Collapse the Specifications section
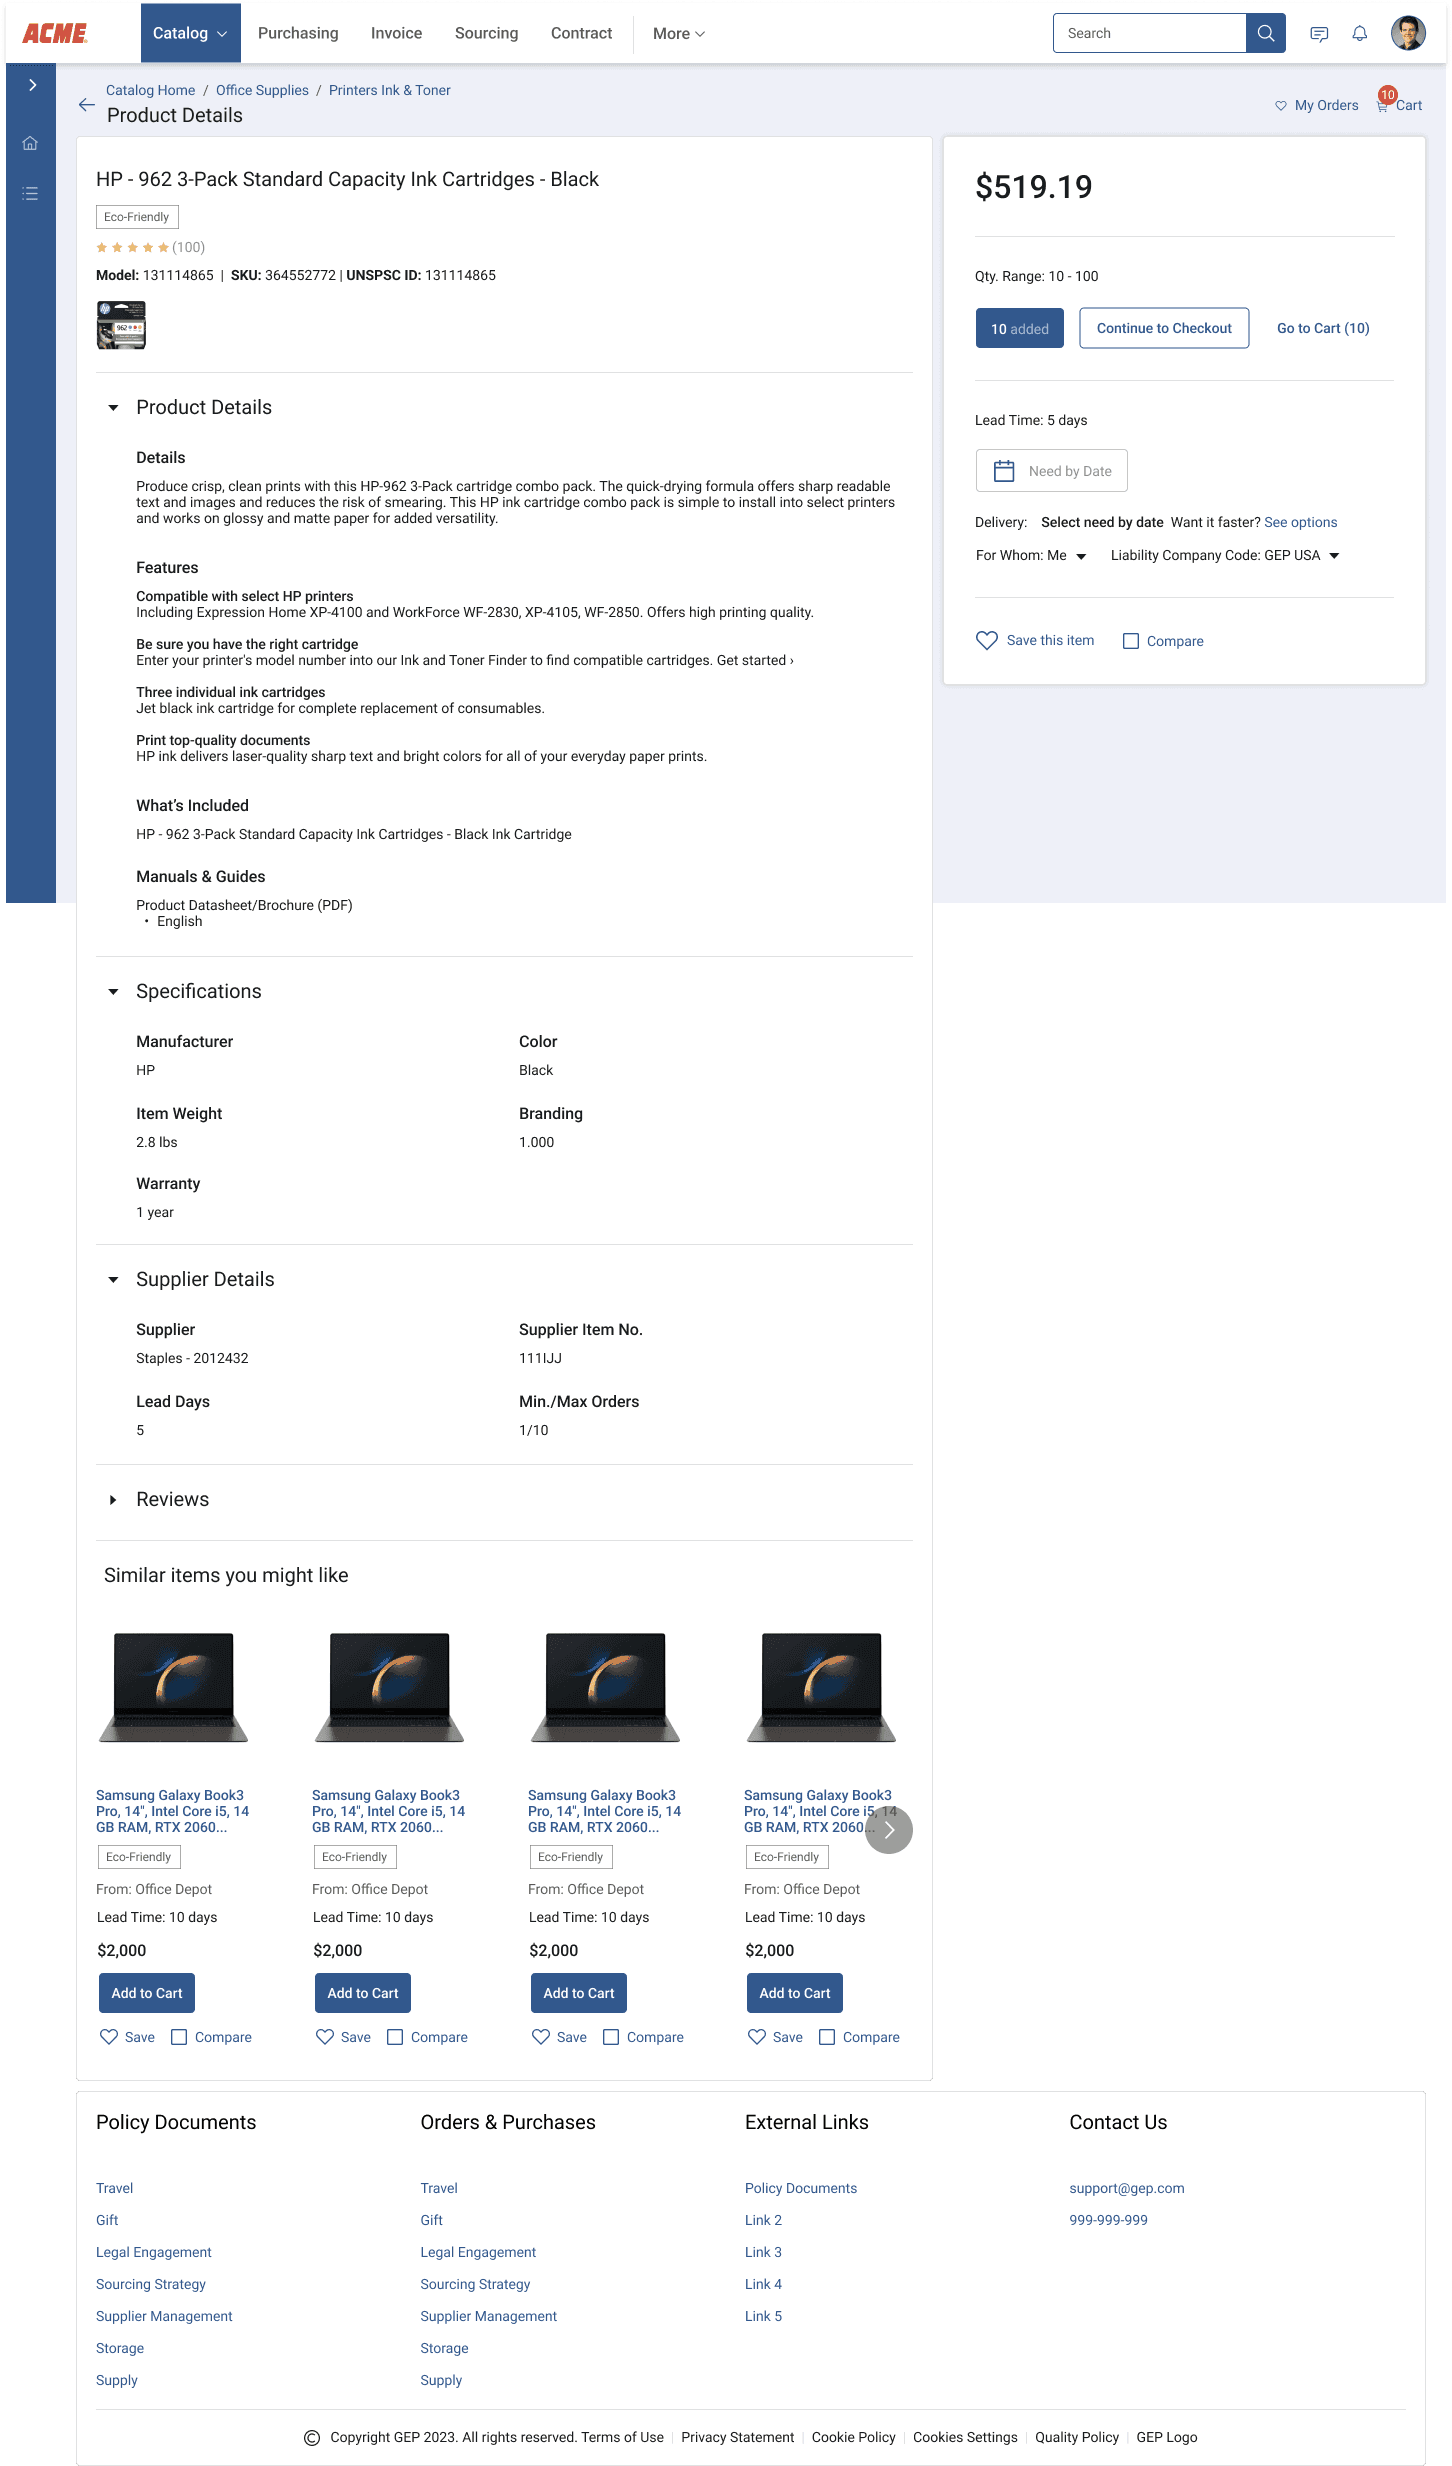This screenshot has height=2466, width=1452. (x=113, y=991)
